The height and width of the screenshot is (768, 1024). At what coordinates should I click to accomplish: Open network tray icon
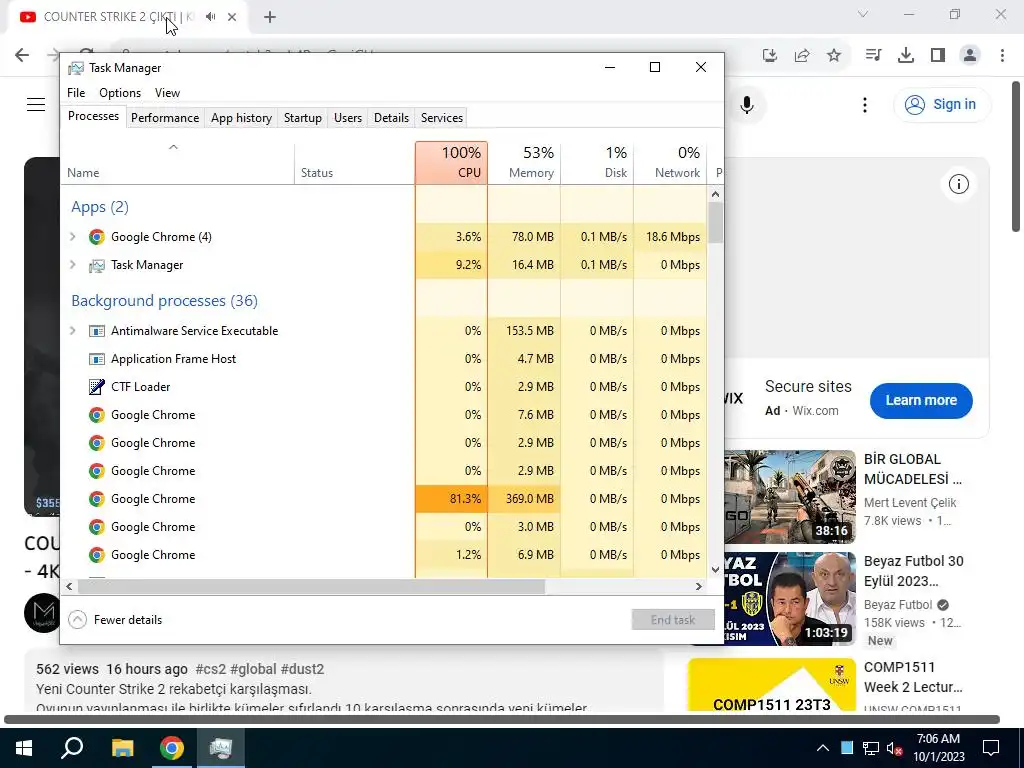pyautogui.click(x=871, y=748)
